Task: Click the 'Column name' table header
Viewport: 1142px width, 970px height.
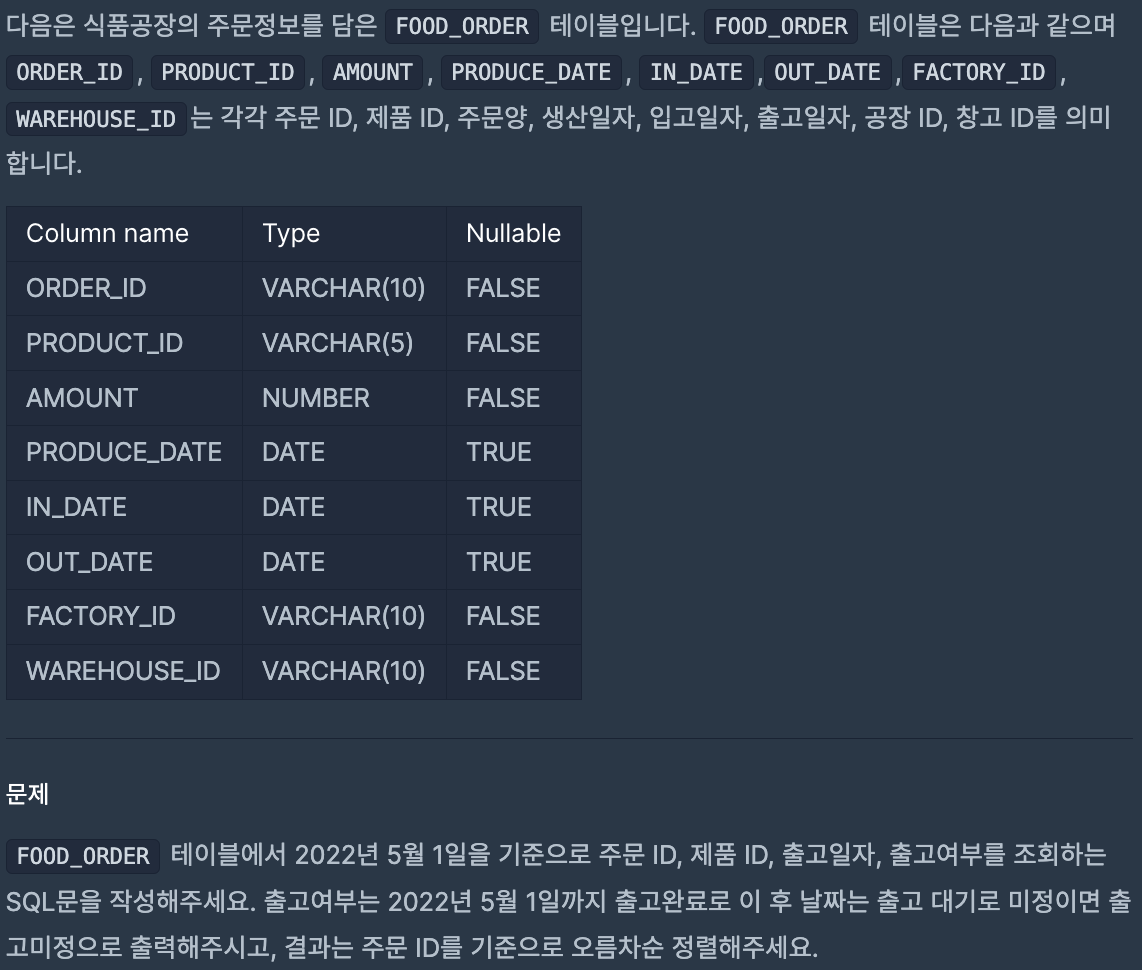Action: point(125,234)
